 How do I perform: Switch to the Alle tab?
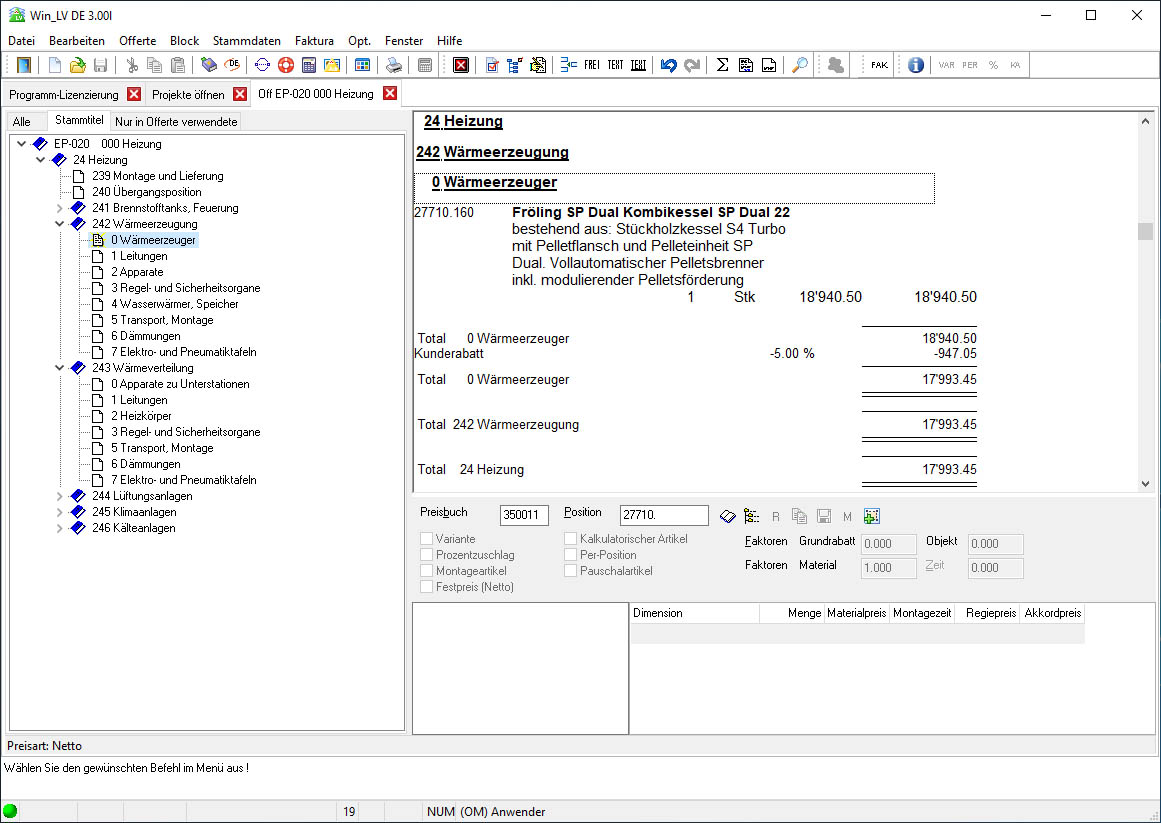21,121
